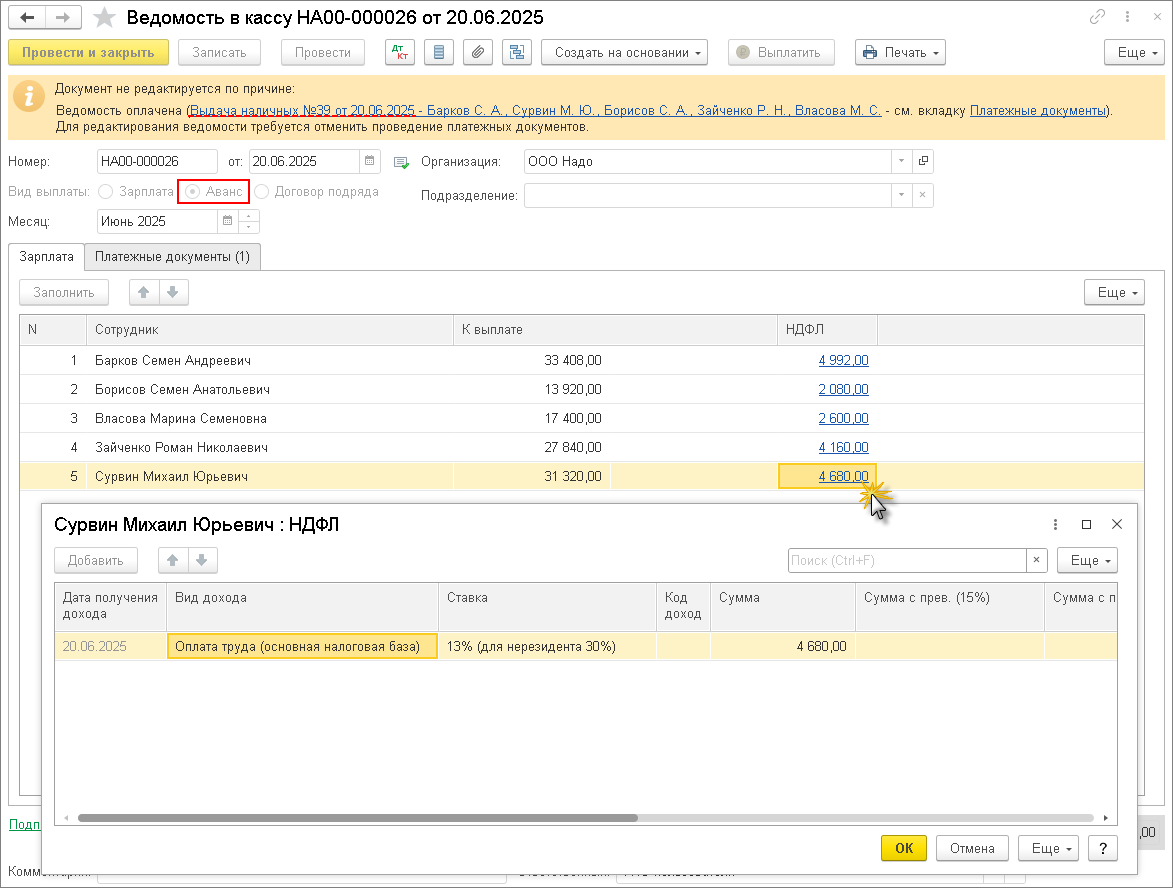This screenshot has height=888, width=1173.
Task: Click the back navigation arrow
Action: (28, 18)
